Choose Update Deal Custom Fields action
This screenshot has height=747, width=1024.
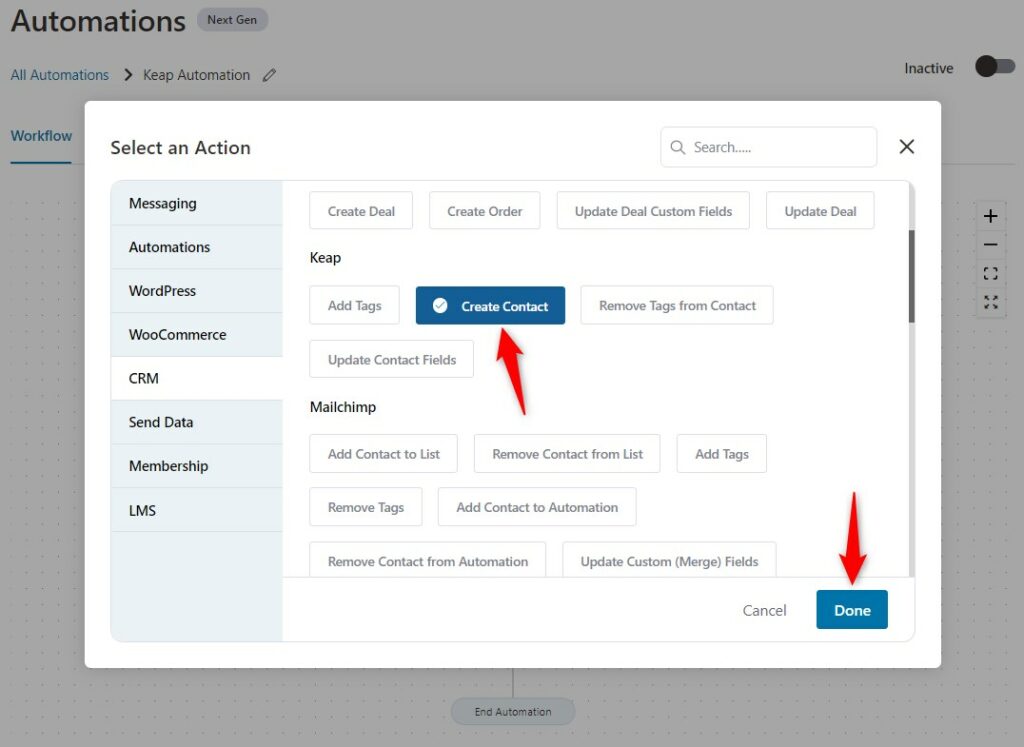click(x=653, y=211)
